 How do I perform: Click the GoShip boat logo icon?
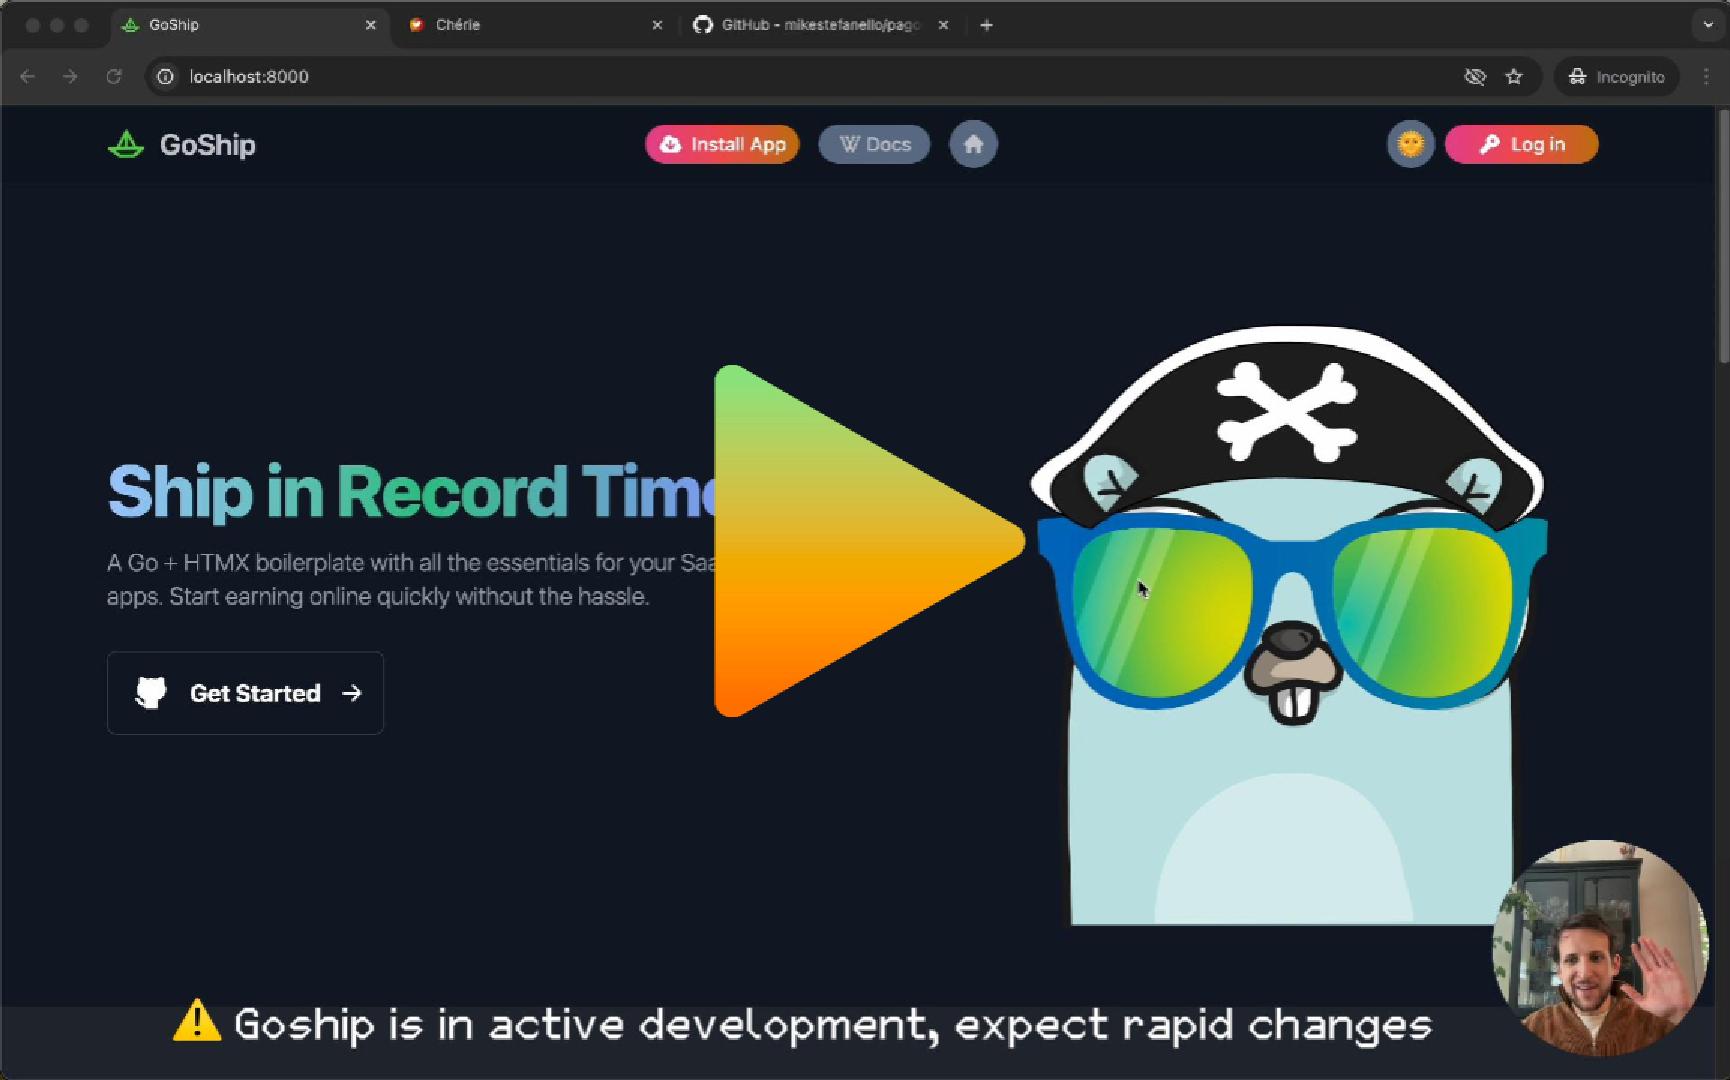pyautogui.click(x=126, y=145)
